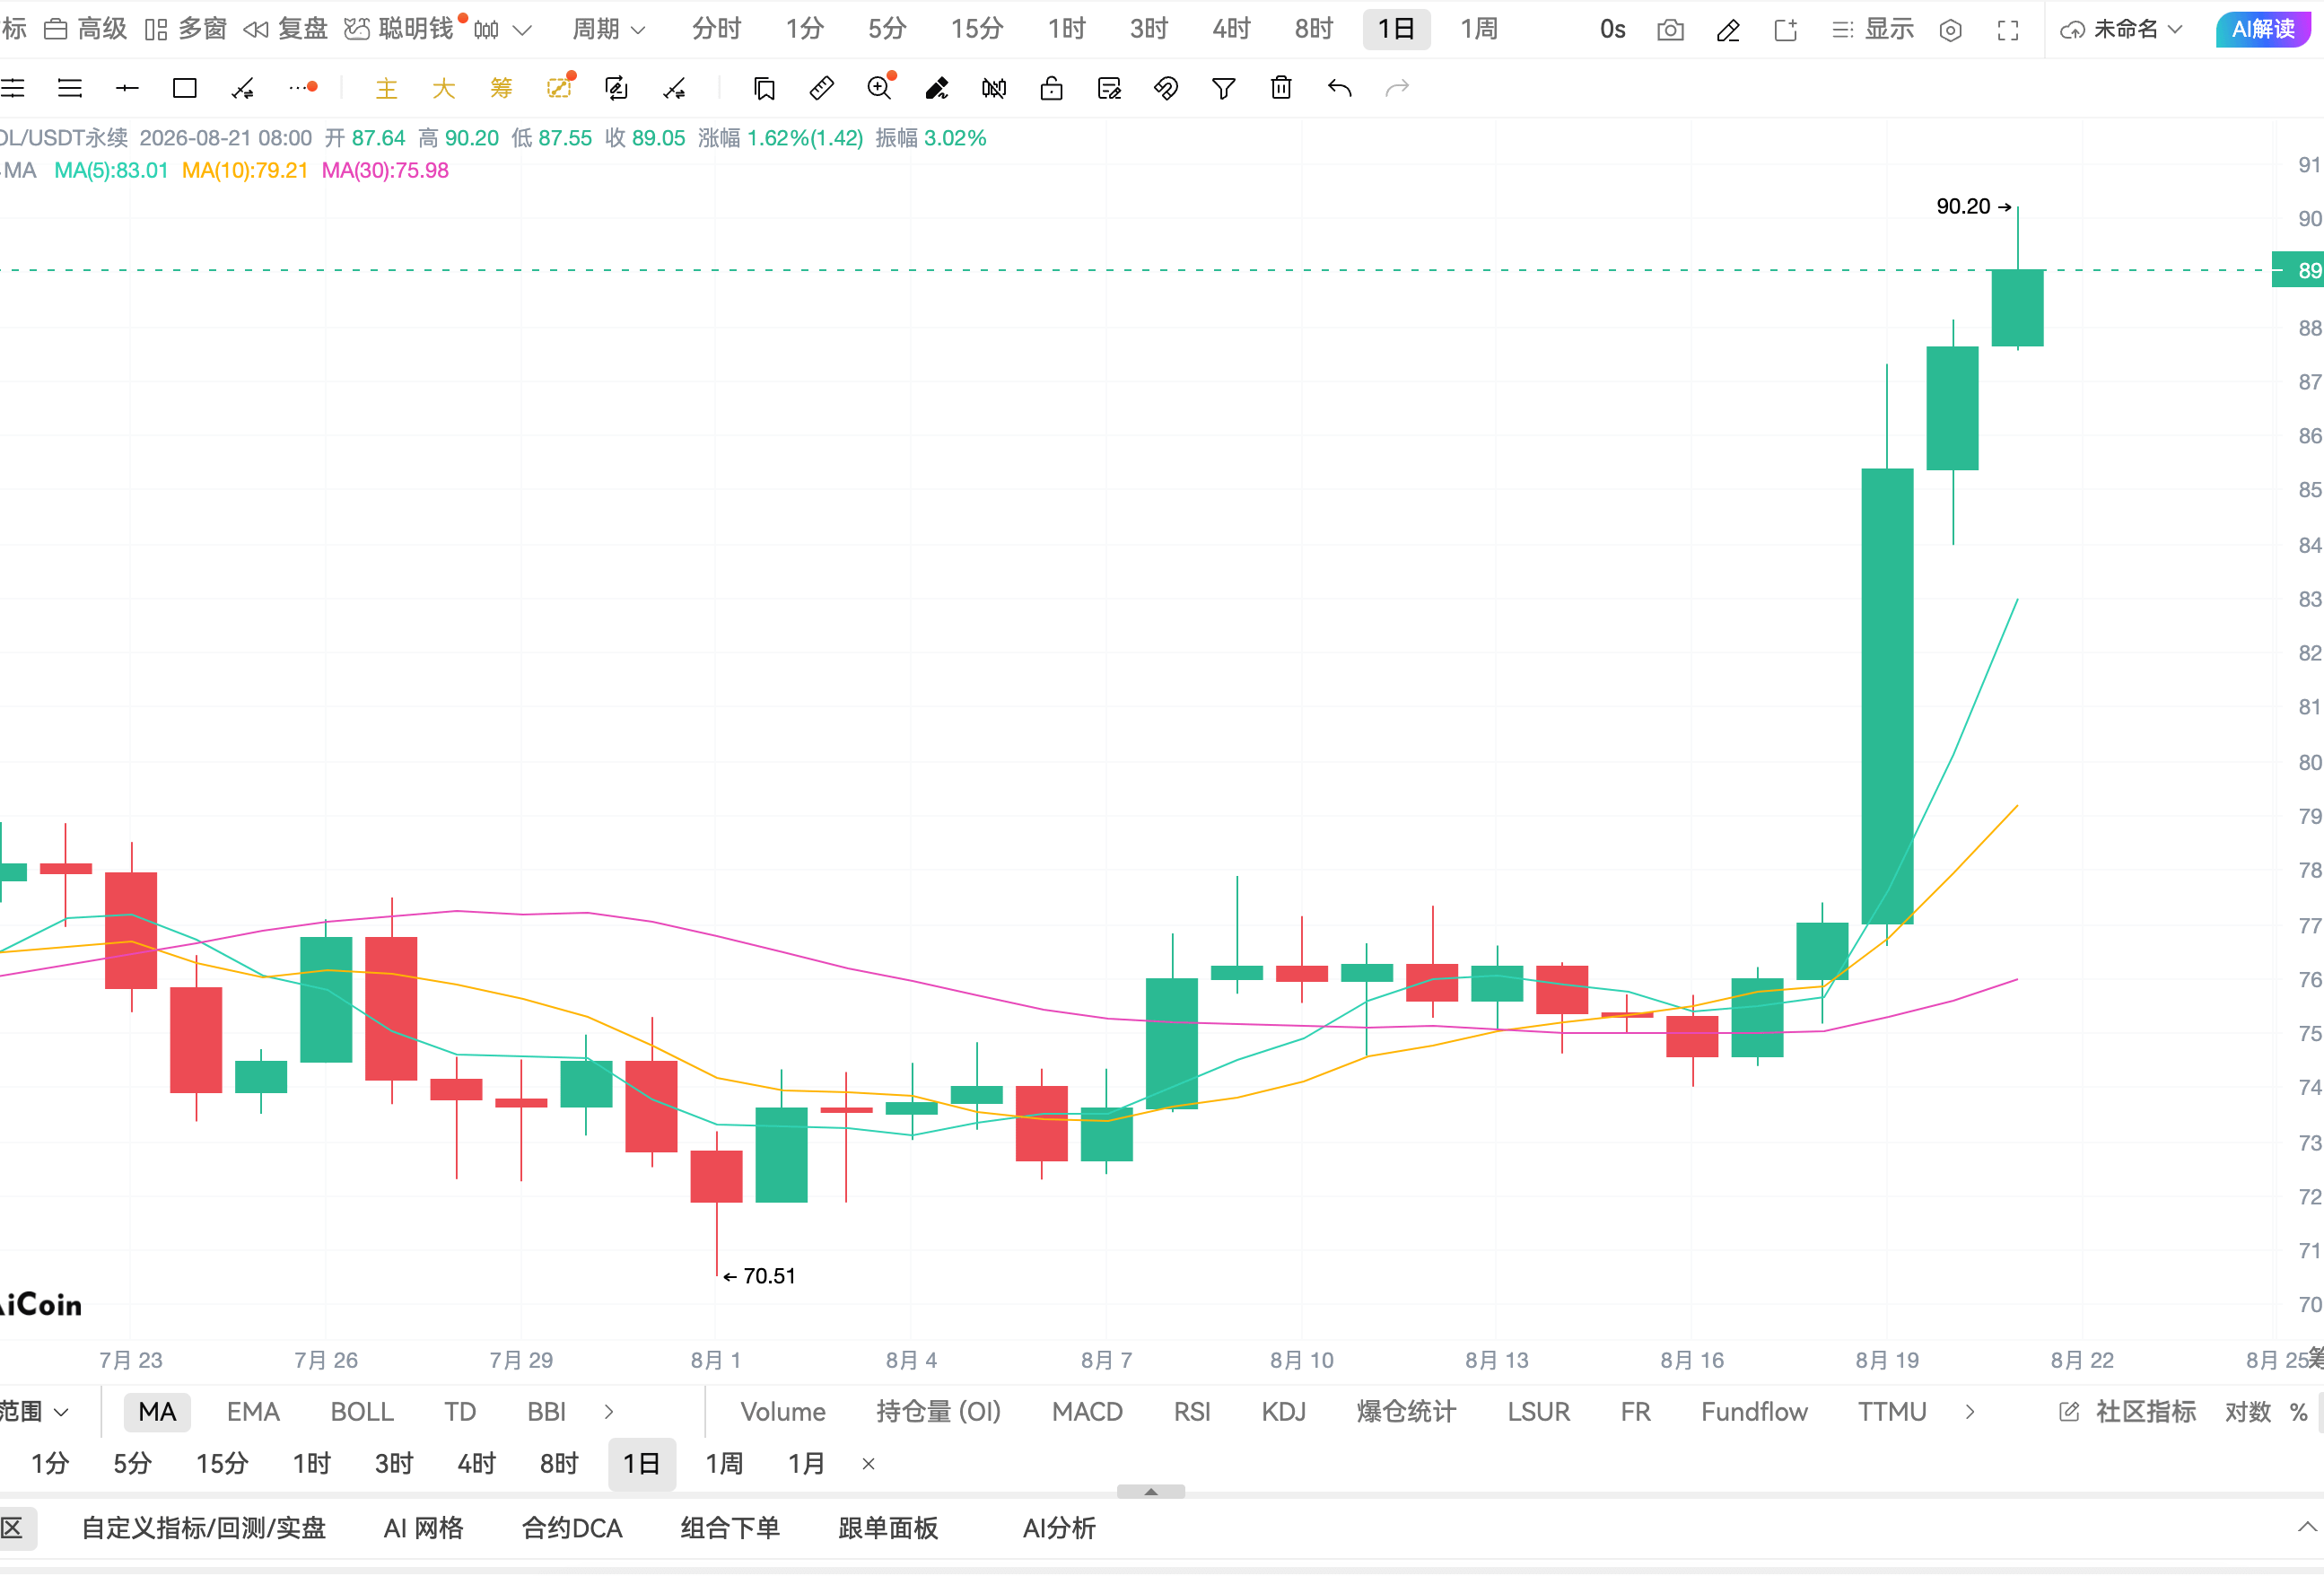2324x1576 pixels.
Task: Click the AI解读 button
Action: pos(2263,30)
